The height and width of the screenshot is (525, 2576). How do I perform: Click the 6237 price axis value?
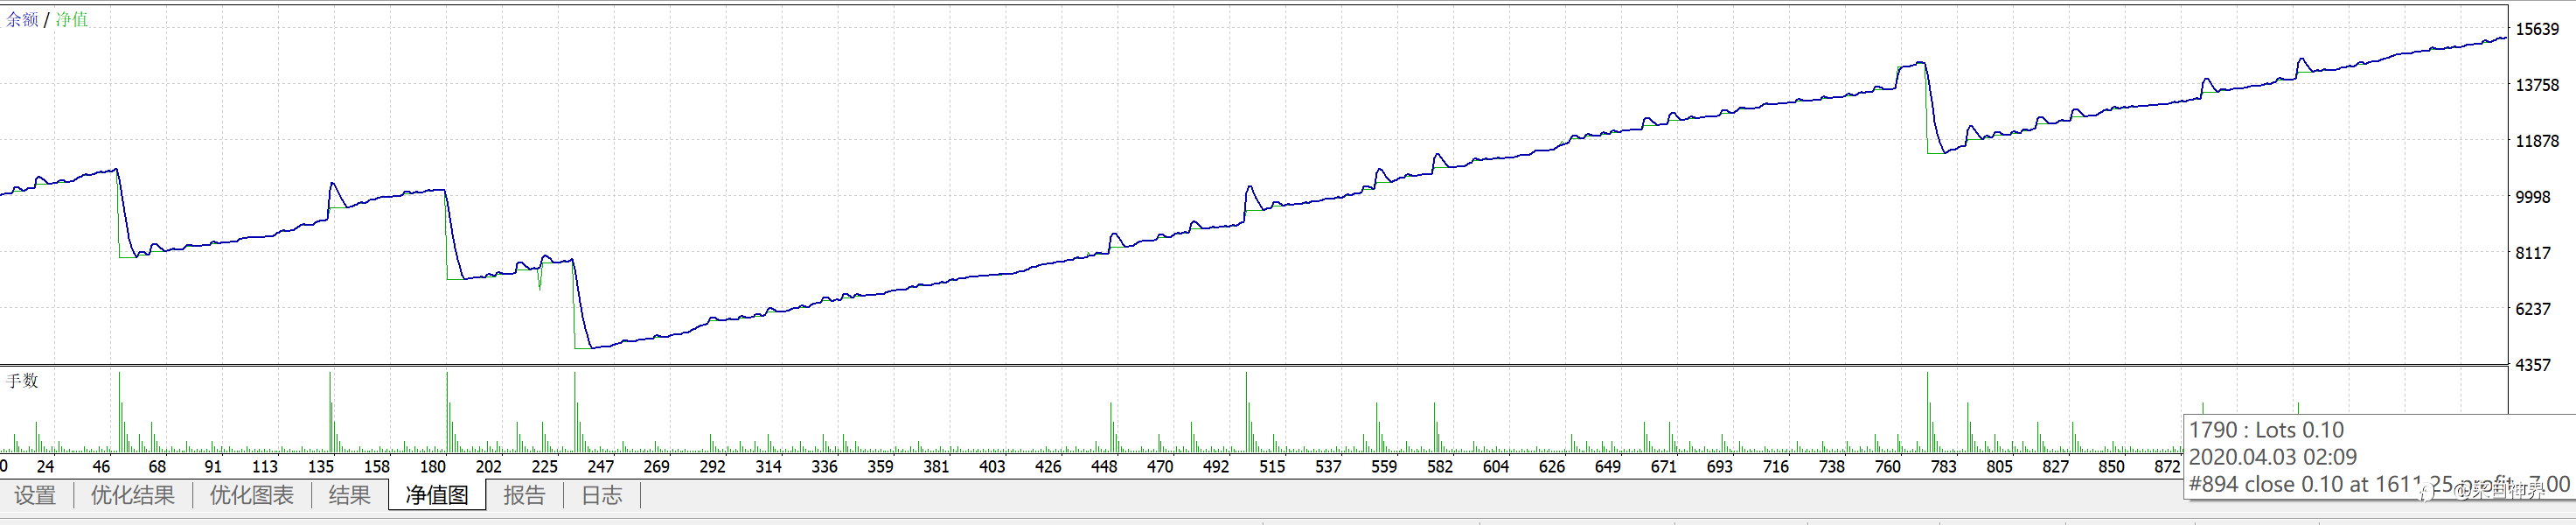pyautogui.click(x=2533, y=309)
